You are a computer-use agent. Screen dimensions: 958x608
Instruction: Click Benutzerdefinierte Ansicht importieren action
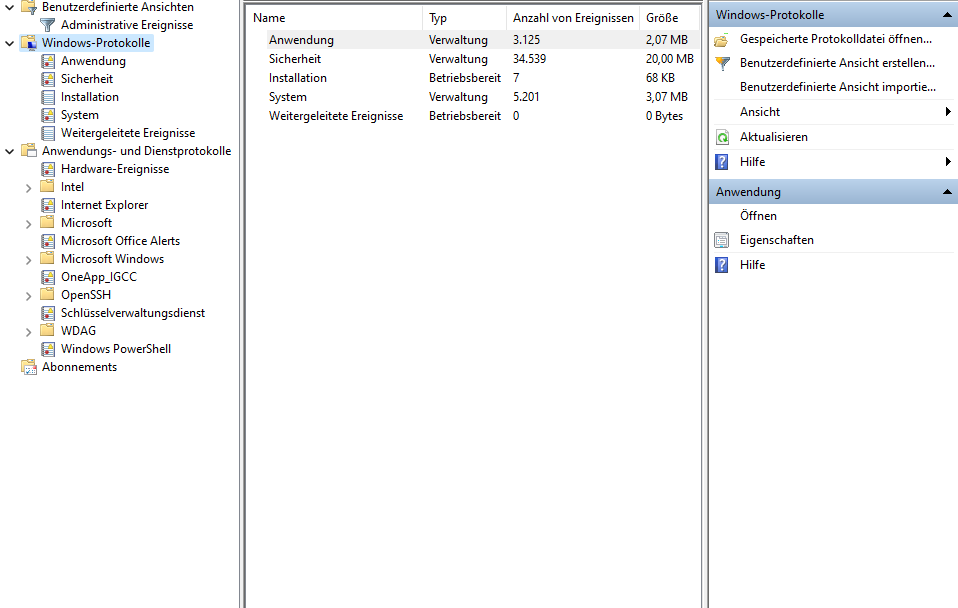click(x=837, y=87)
